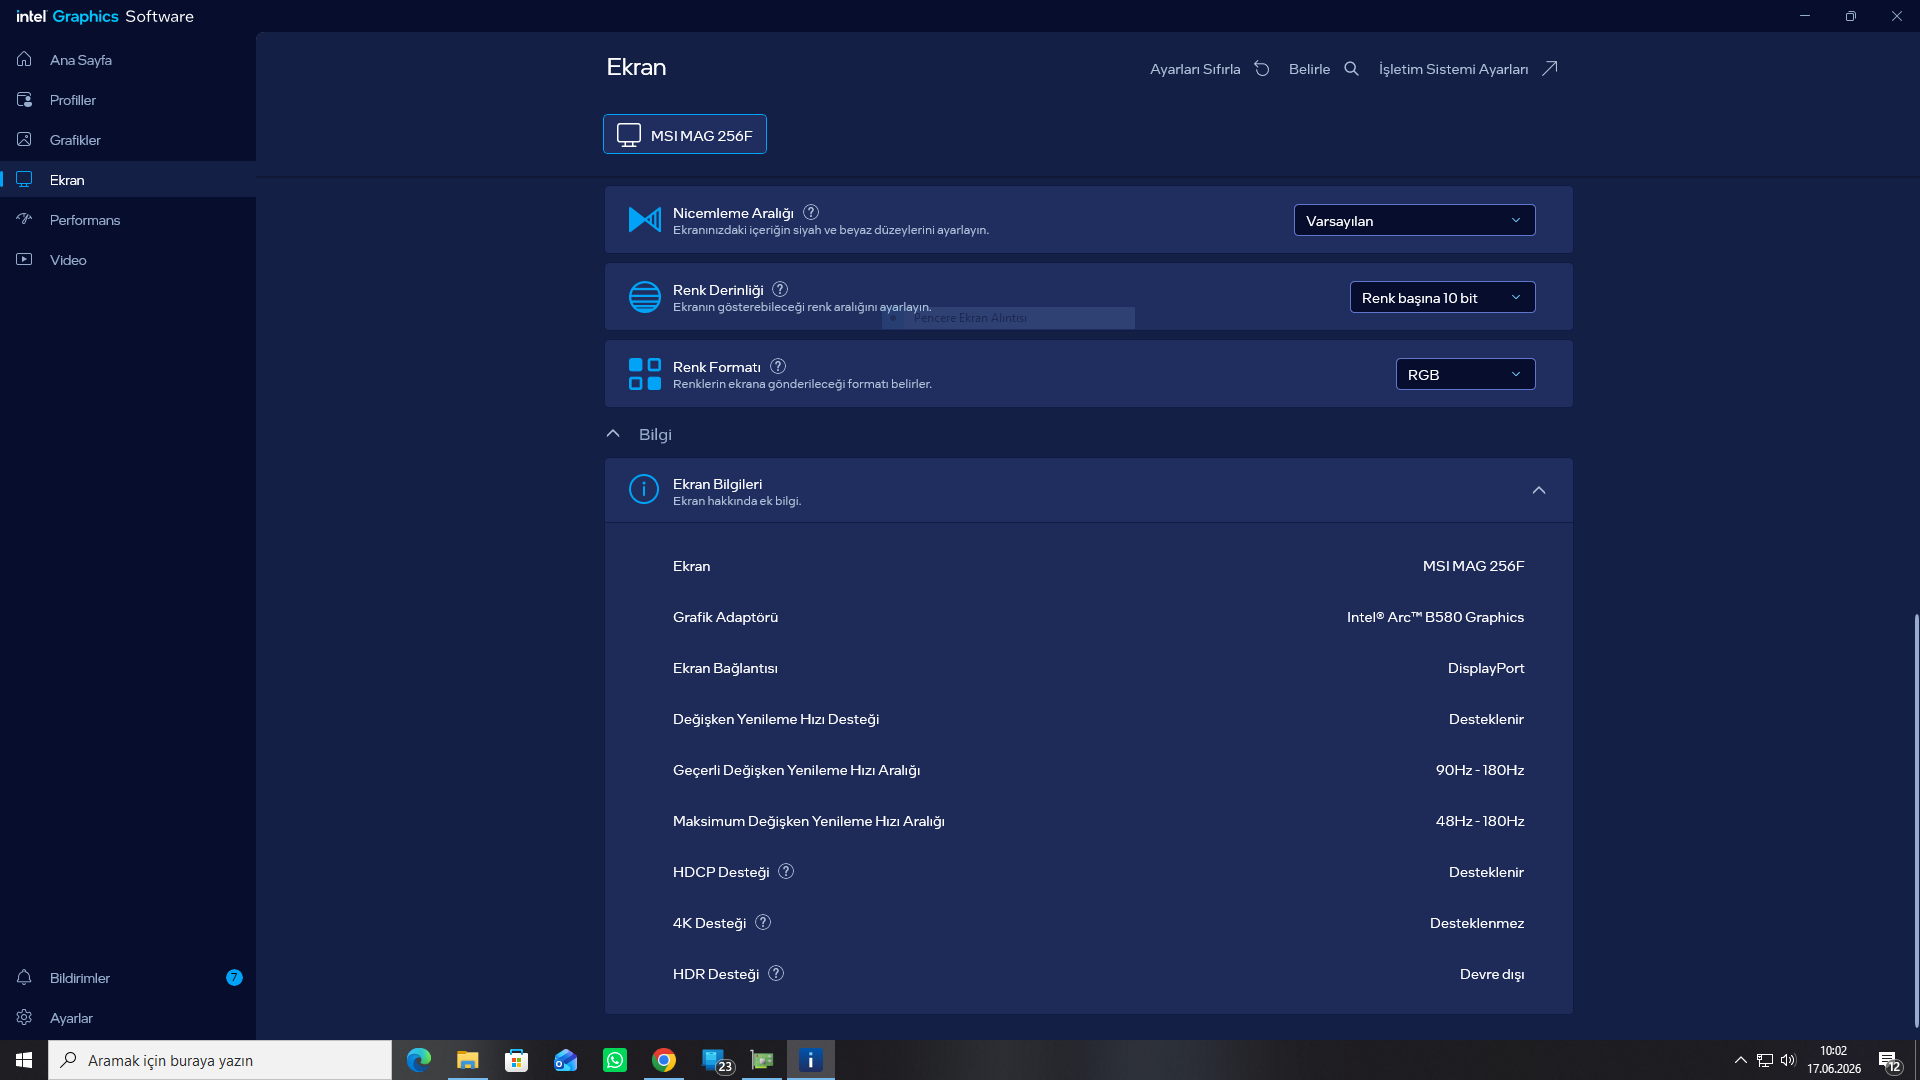Click Ekran Bilgileri info icon
1920x1080 pixels.
point(644,489)
